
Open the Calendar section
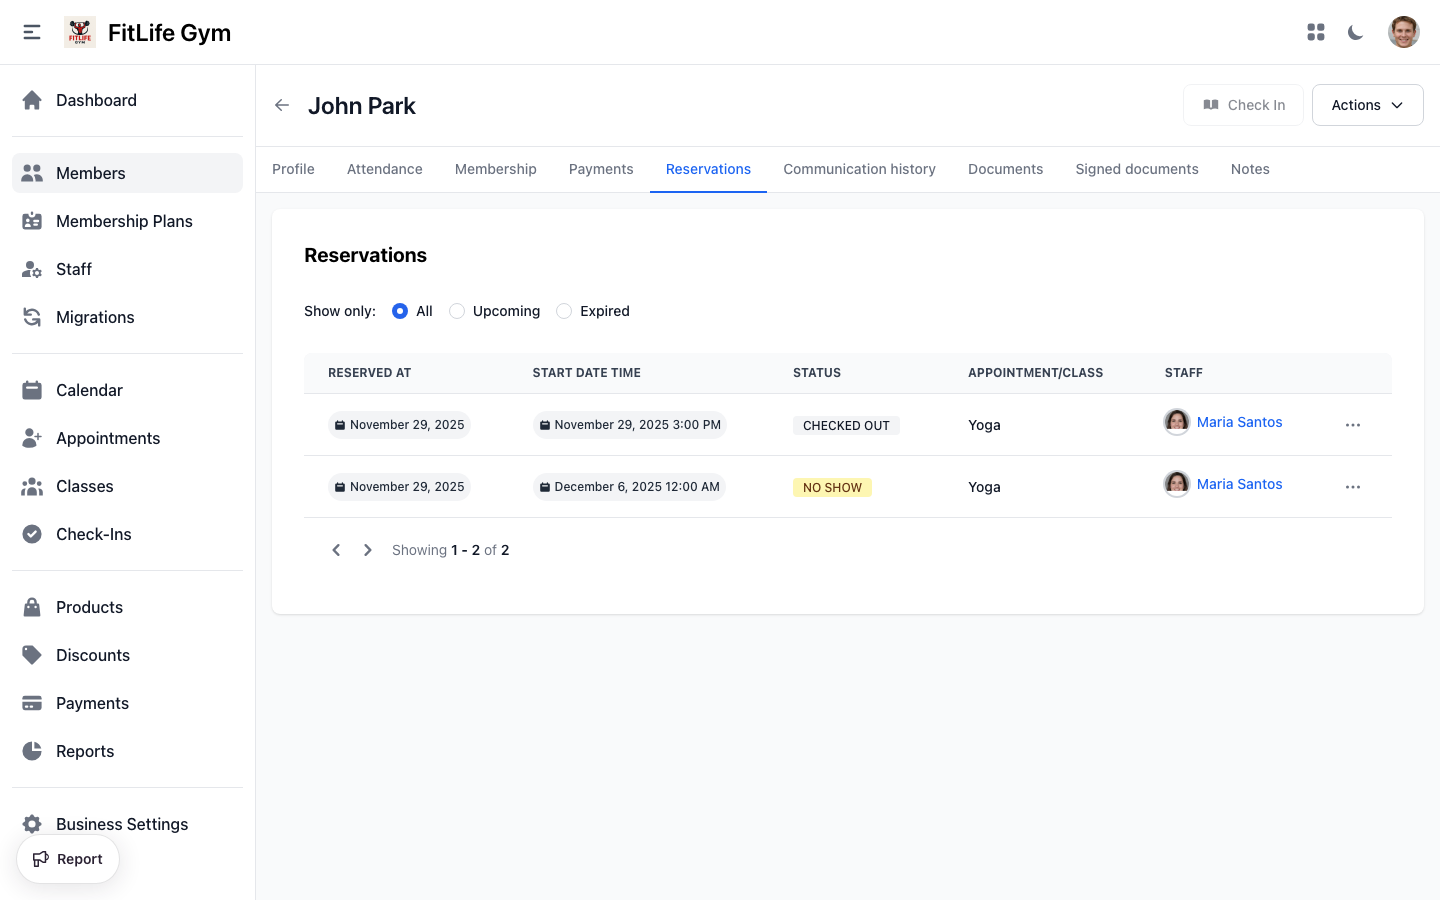point(91,390)
